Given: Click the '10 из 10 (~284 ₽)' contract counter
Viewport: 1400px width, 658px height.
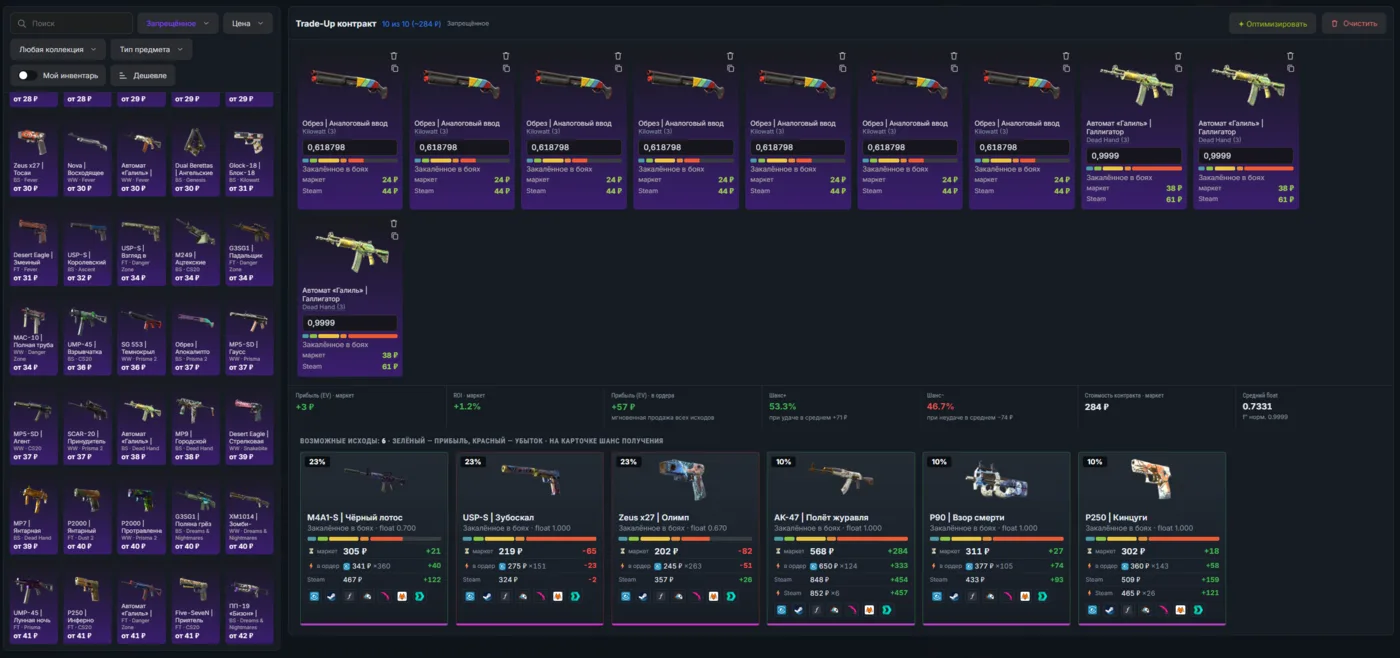Looking at the screenshot, I should 411,23.
